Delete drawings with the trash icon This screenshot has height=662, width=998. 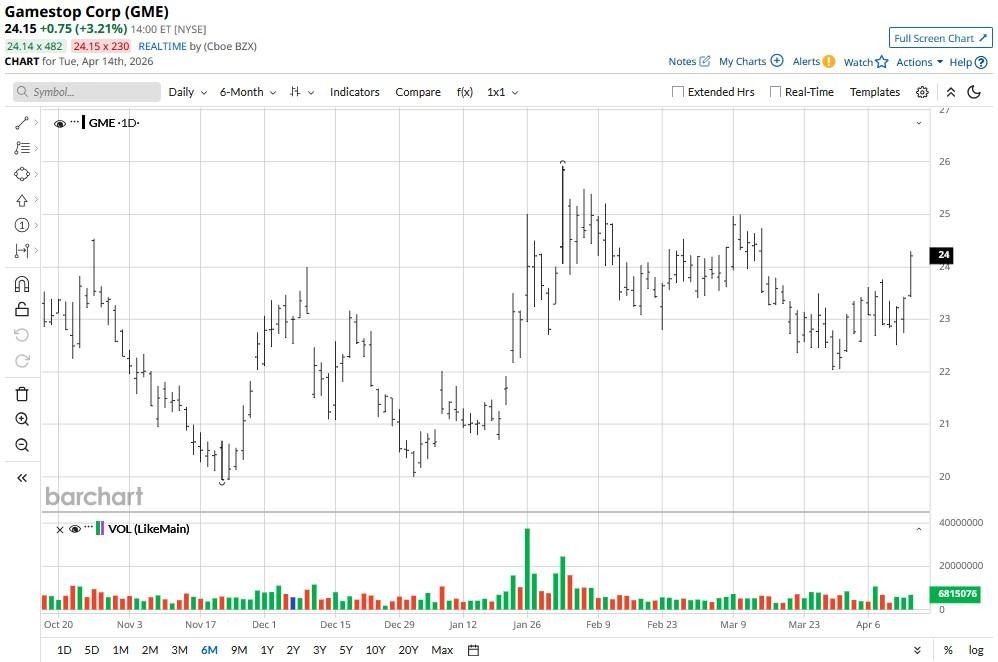click(x=21, y=394)
